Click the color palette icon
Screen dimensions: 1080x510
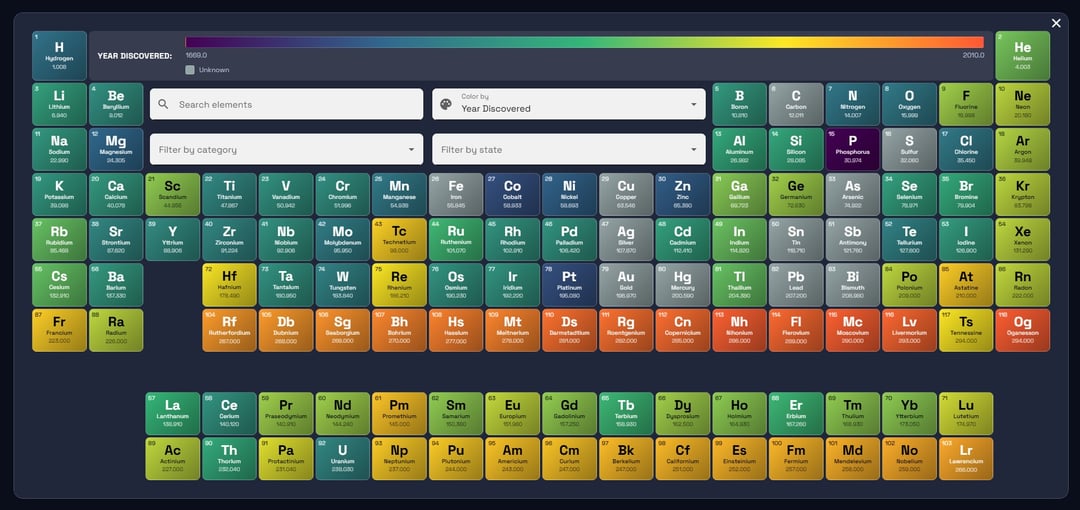[x=446, y=104]
